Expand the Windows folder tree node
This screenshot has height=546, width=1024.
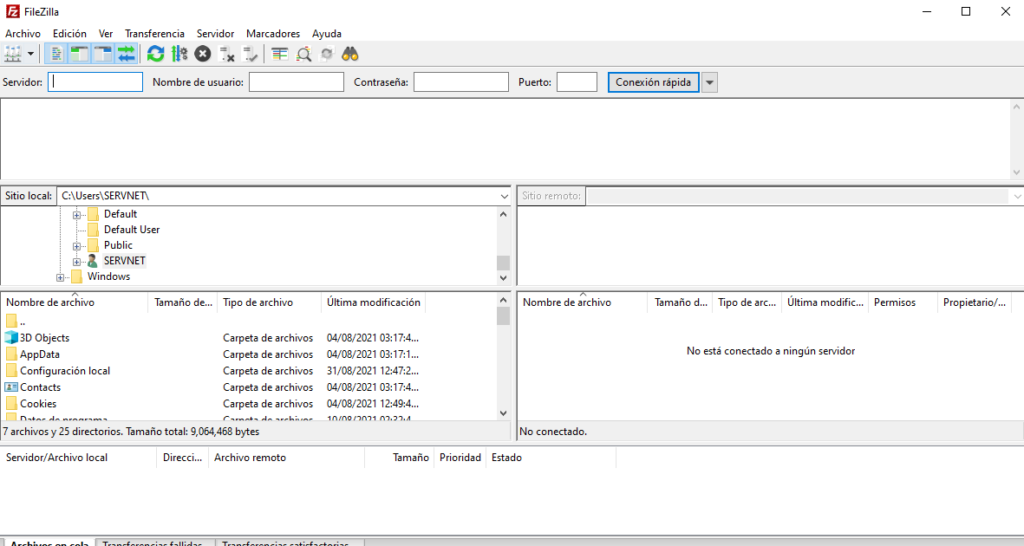pos(61,277)
